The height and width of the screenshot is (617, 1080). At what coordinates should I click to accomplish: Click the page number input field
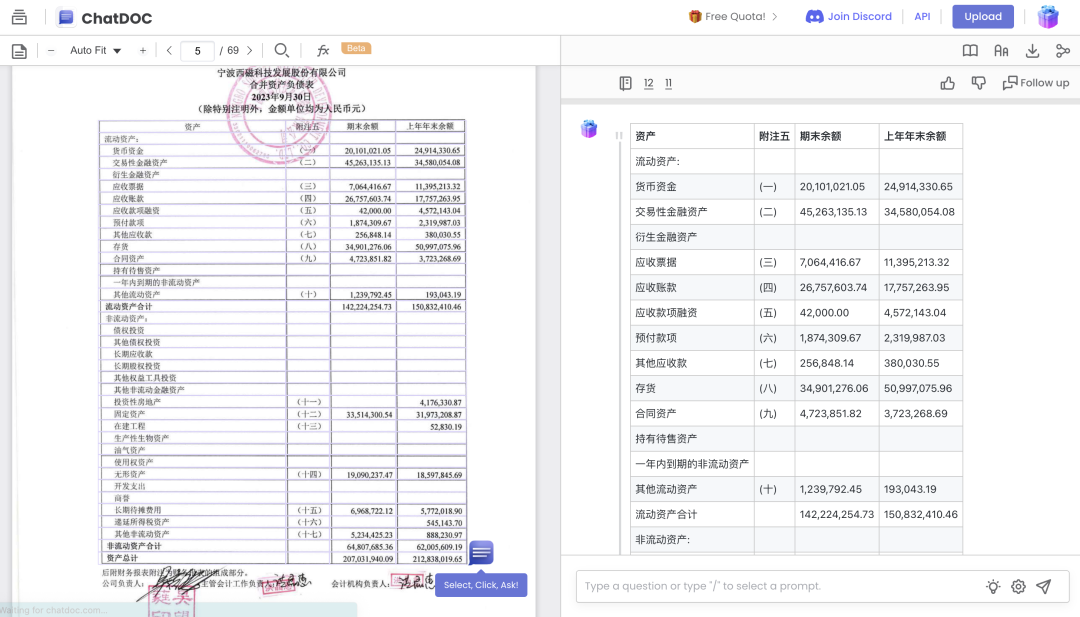(x=197, y=50)
